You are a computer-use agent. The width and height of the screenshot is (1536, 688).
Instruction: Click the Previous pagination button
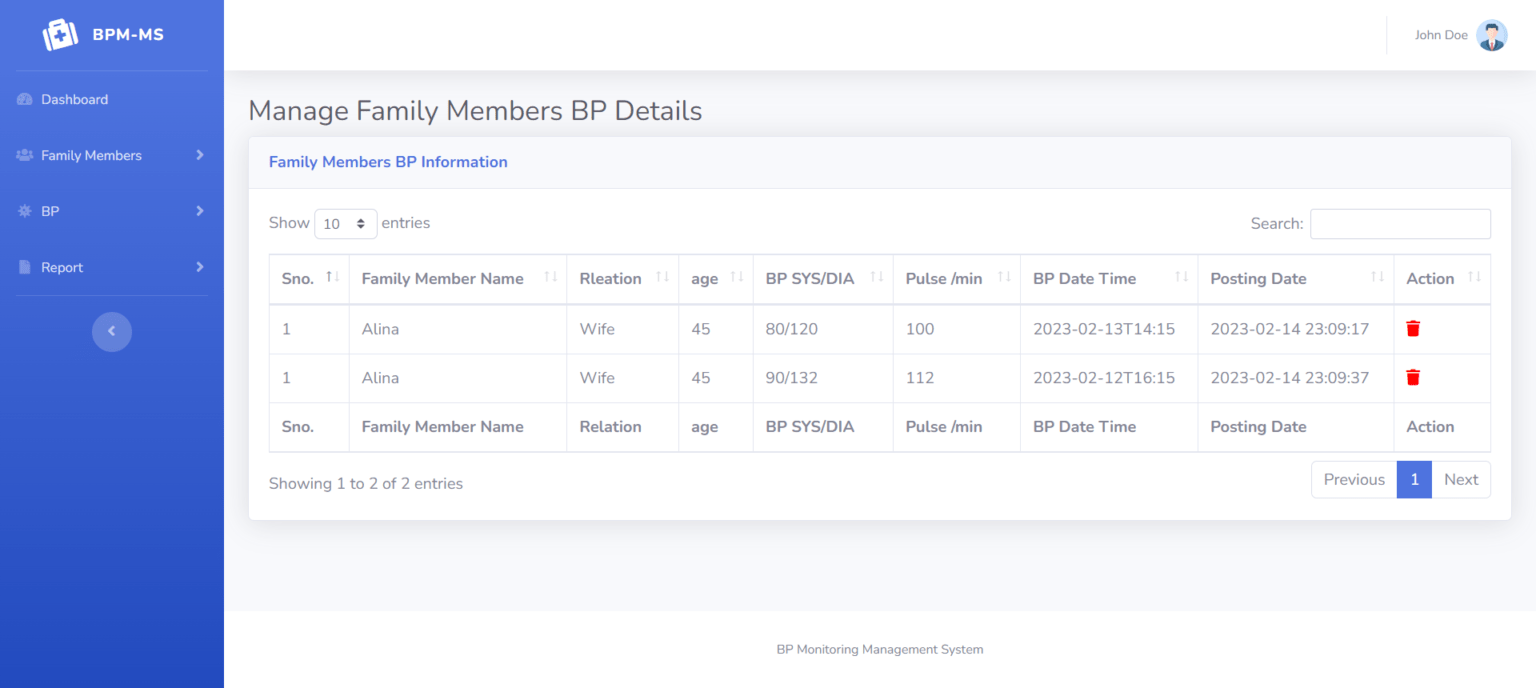(x=1353, y=479)
